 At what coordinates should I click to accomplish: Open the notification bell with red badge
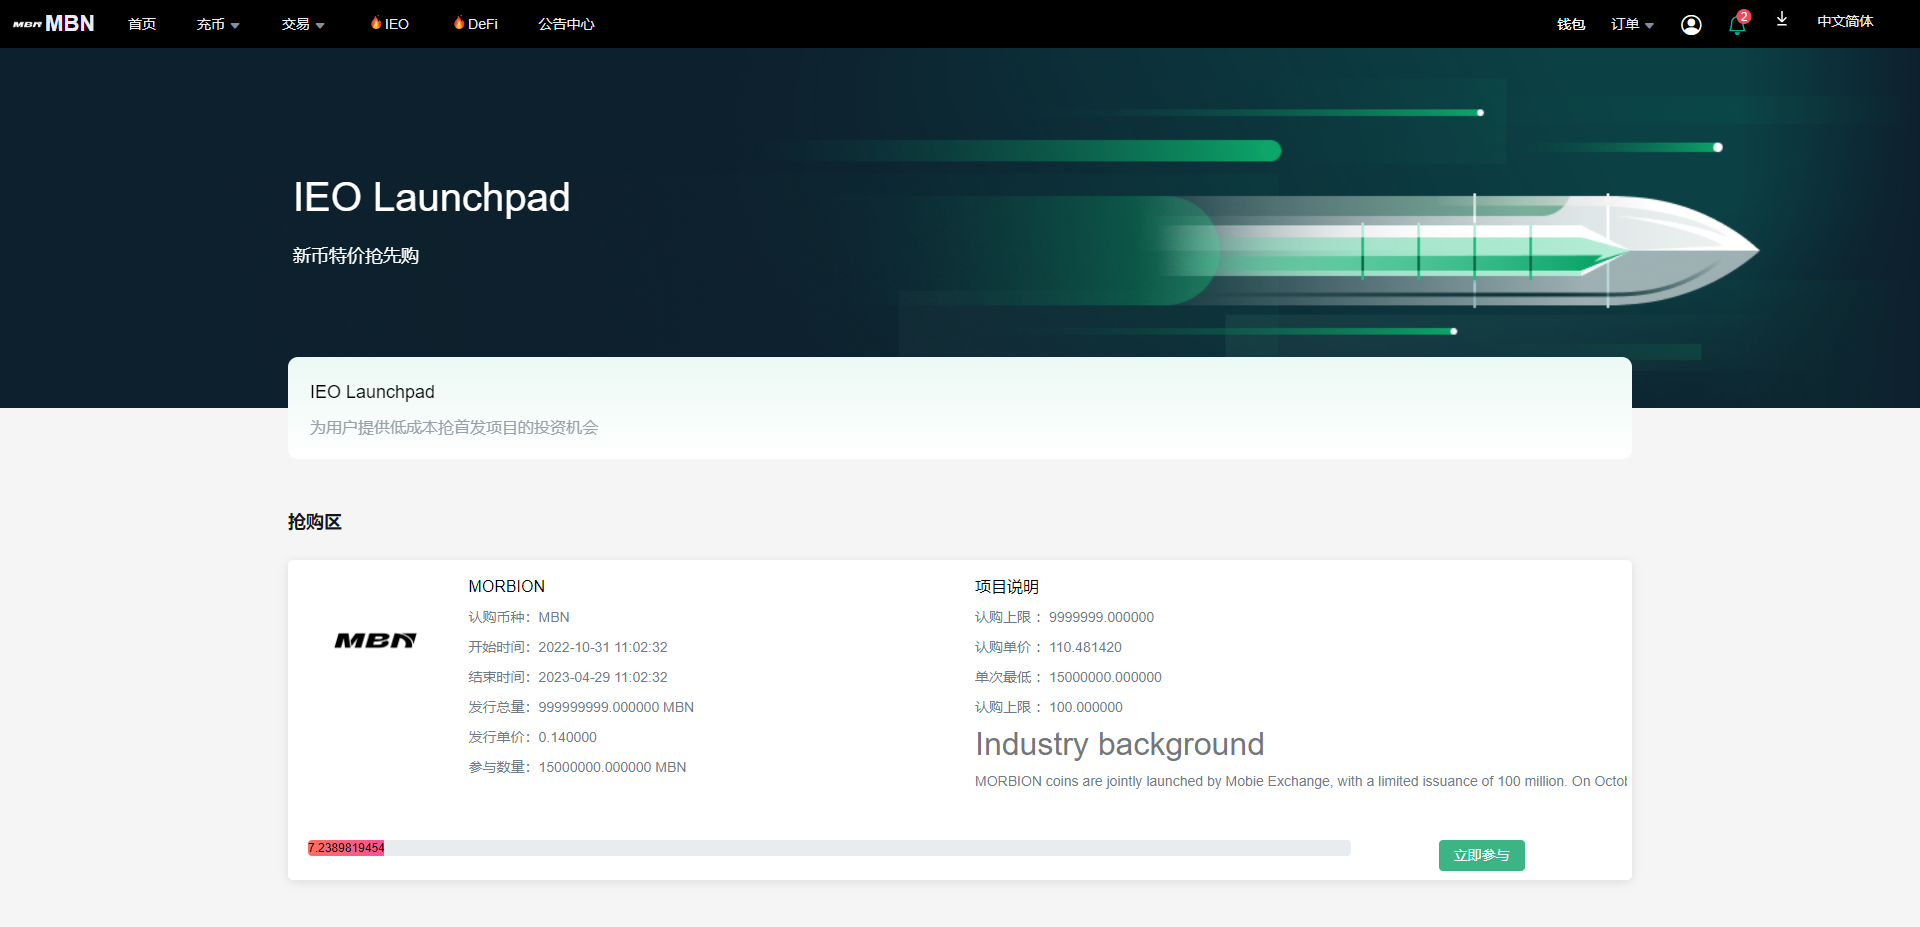pyautogui.click(x=1737, y=25)
